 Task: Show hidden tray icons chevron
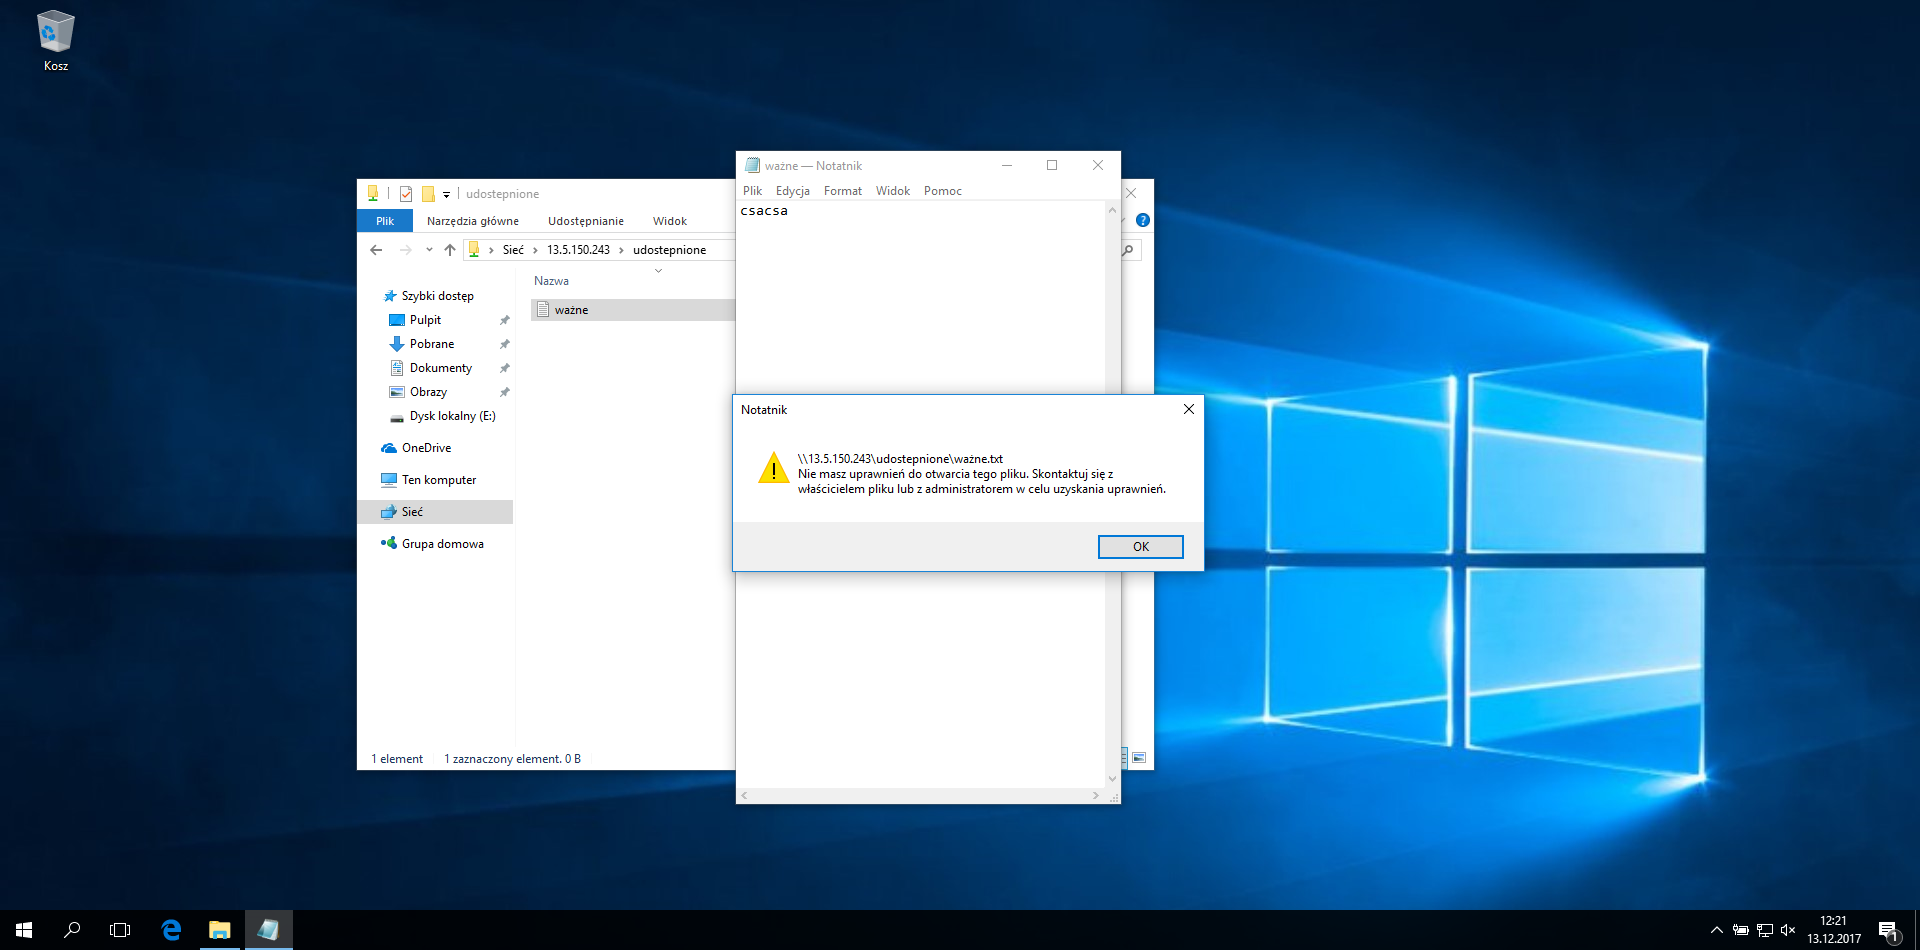[x=1716, y=930]
